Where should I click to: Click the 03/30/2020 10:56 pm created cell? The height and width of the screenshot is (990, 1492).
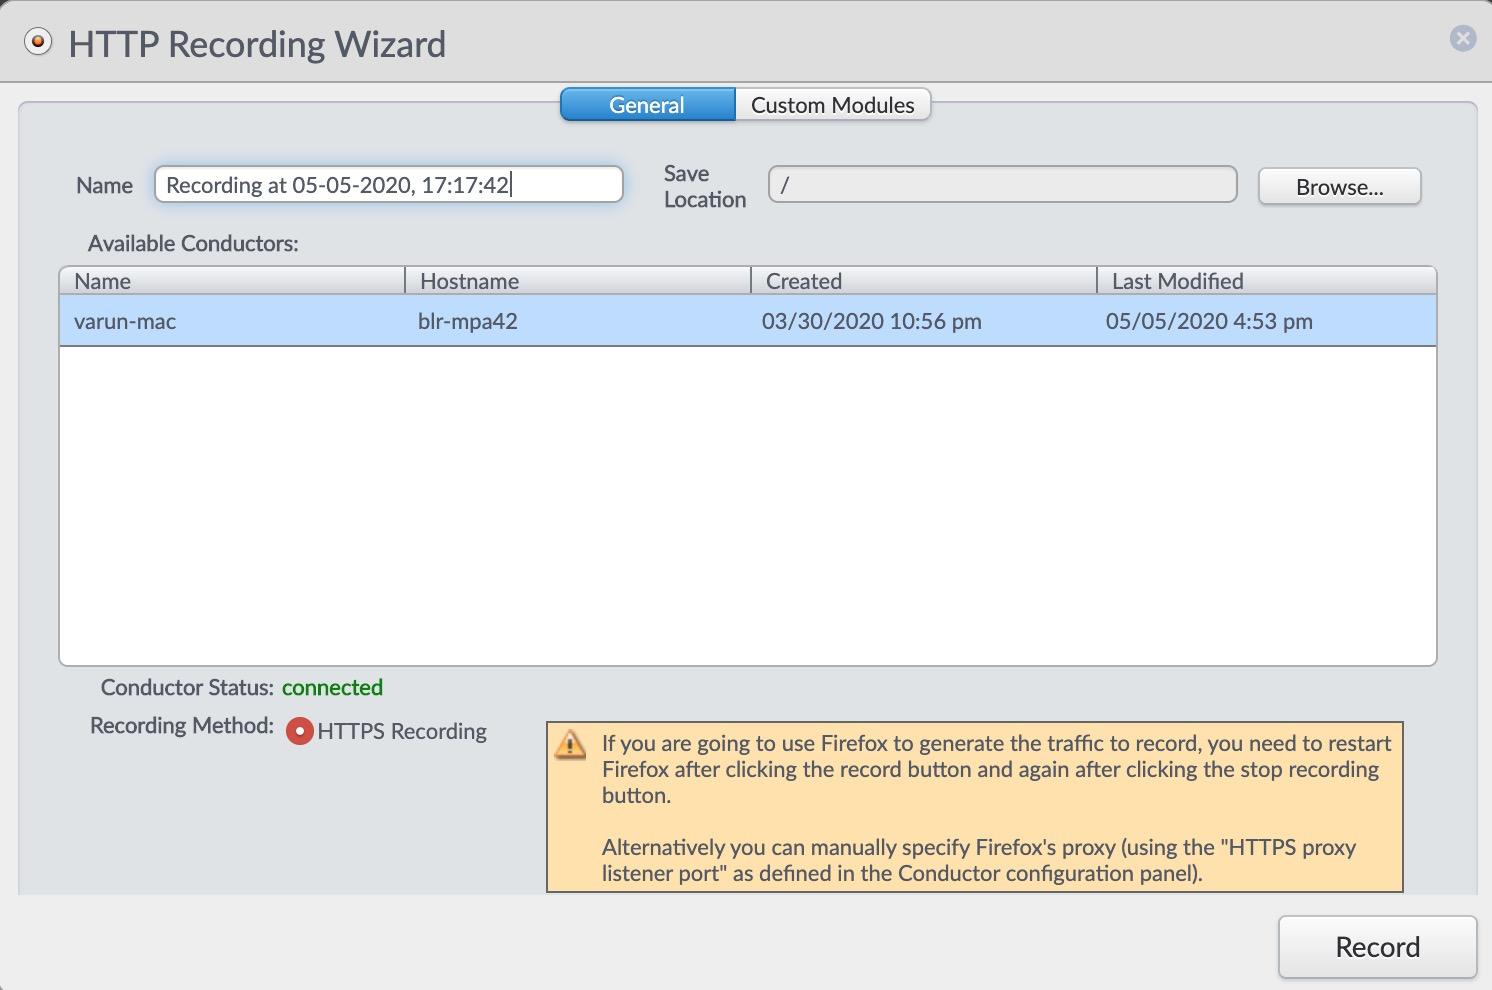click(x=871, y=322)
